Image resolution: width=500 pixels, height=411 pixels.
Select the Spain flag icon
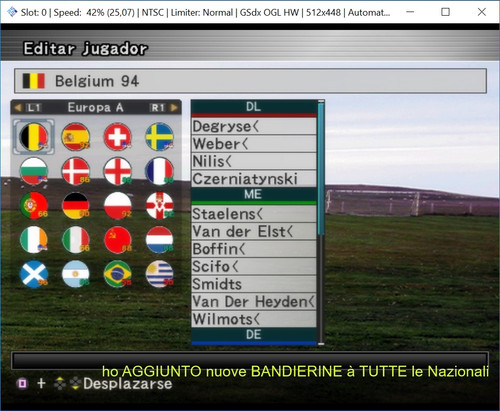click(76, 137)
